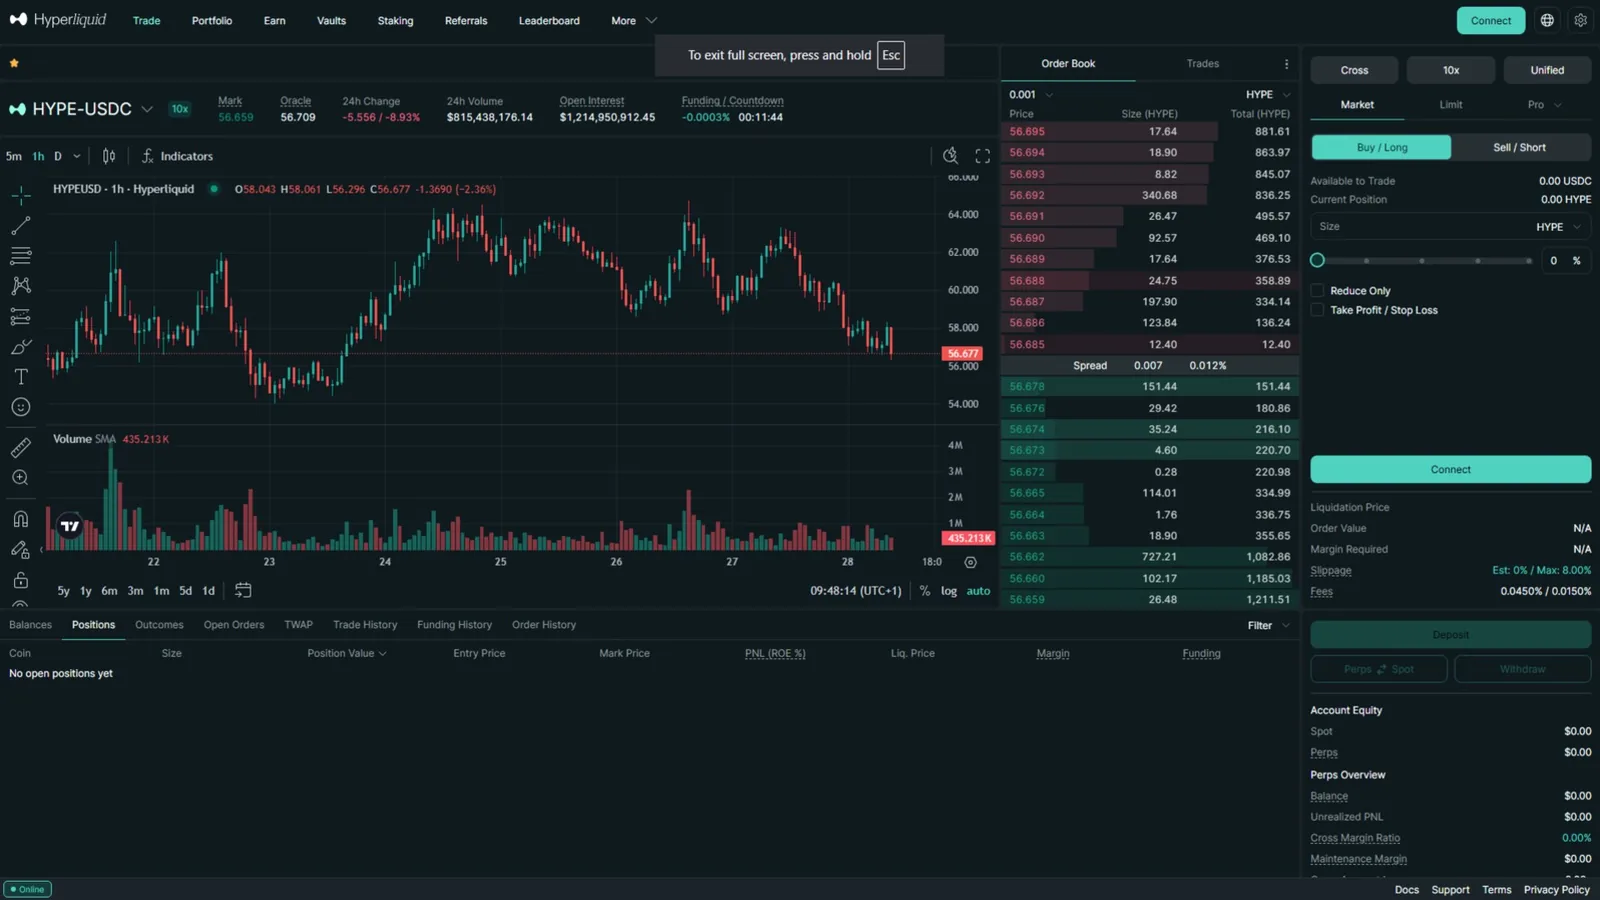Click the zoom in tool
The height and width of the screenshot is (900, 1600).
coord(20,478)
